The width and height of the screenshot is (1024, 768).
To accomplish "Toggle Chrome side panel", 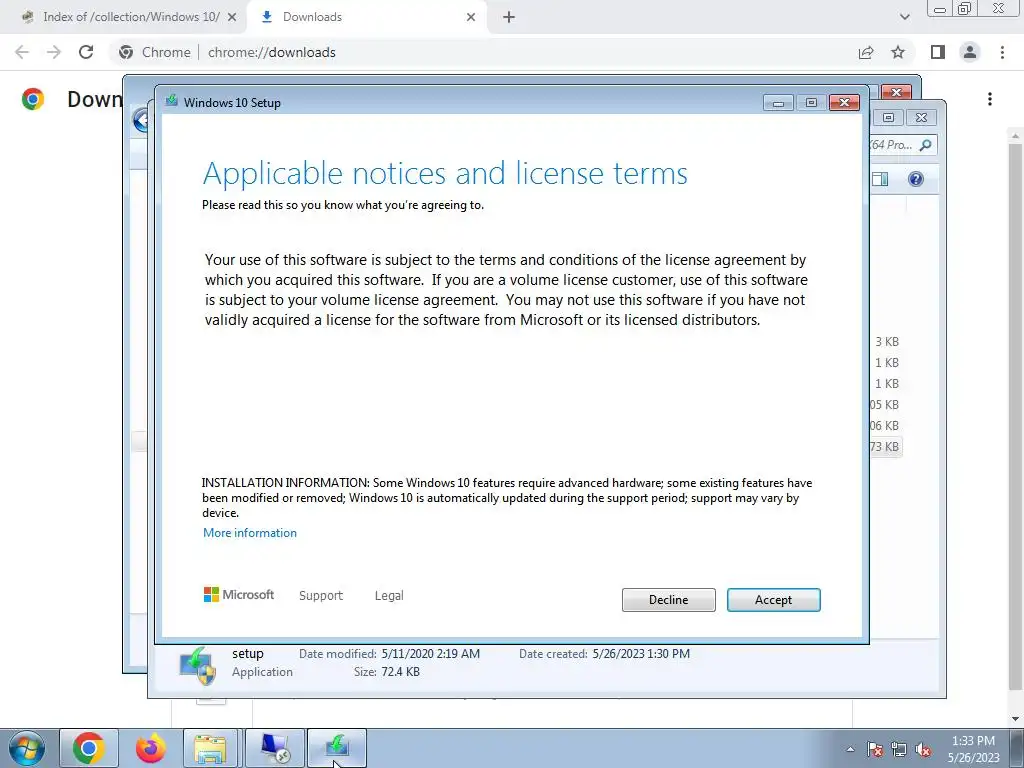I will click(x=938, y=52).
